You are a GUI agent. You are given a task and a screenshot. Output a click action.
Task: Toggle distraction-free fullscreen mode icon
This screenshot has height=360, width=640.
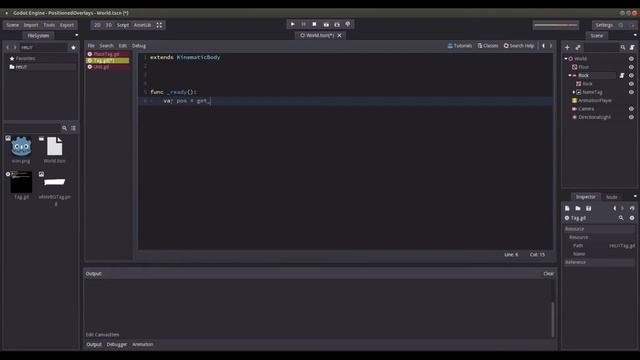click(159, 25)
